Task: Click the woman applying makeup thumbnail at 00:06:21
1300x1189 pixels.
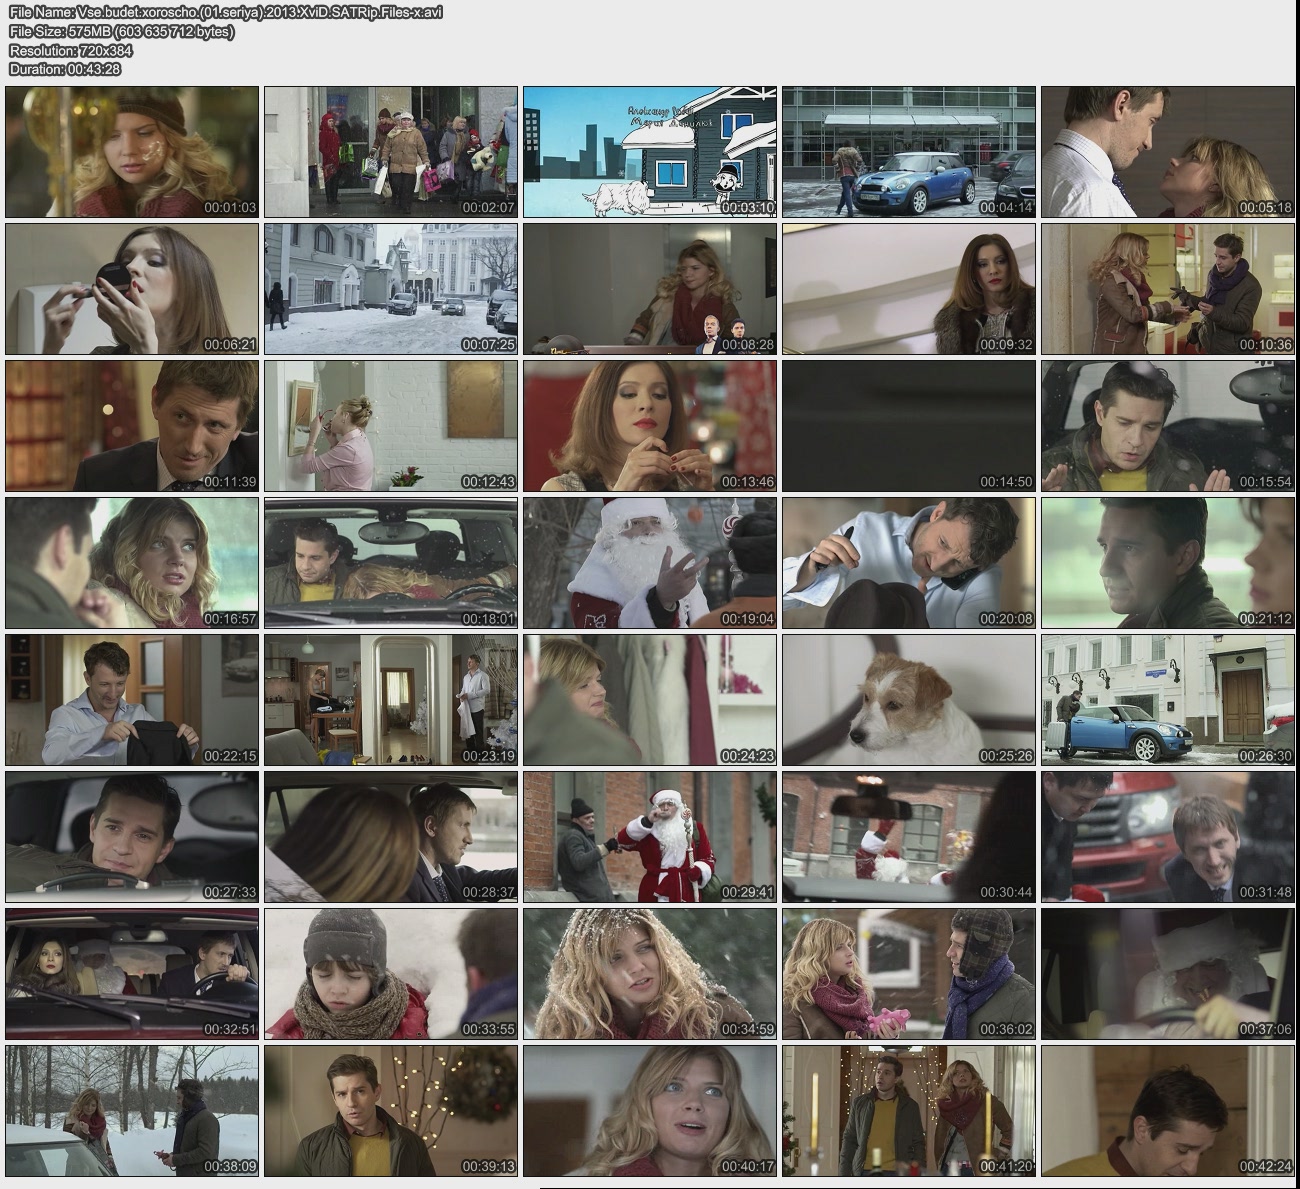Action: [132, 289]
